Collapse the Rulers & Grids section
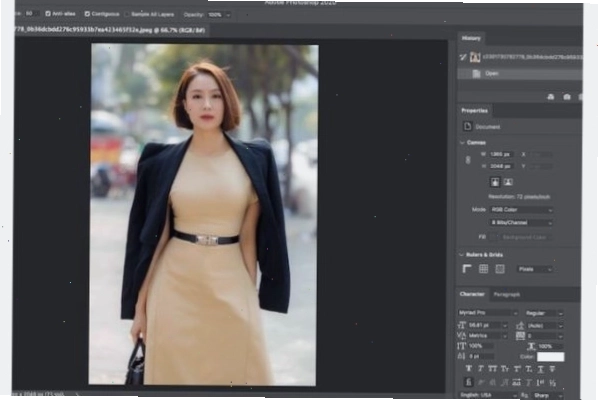The height and width of the screenshot is (401, 598). click(462, 255)
